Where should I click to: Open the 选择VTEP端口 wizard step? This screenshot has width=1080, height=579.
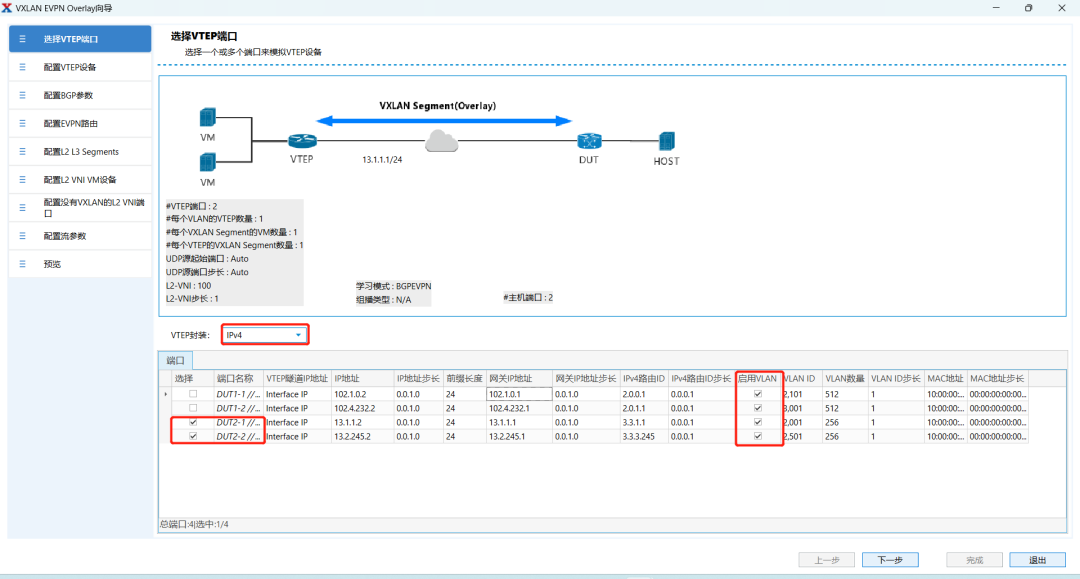pyautogui.click(x=80, y=39)
